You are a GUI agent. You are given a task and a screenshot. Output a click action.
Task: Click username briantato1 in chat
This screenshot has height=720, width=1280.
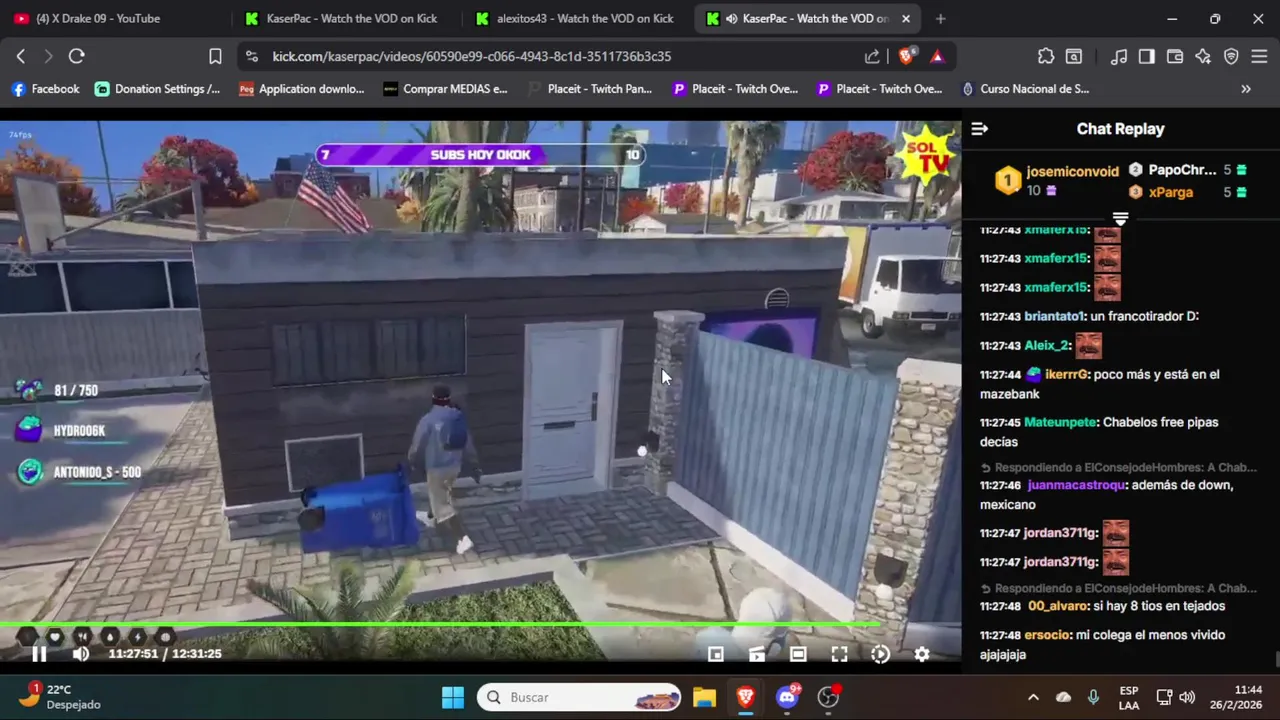coord(1054,316)
